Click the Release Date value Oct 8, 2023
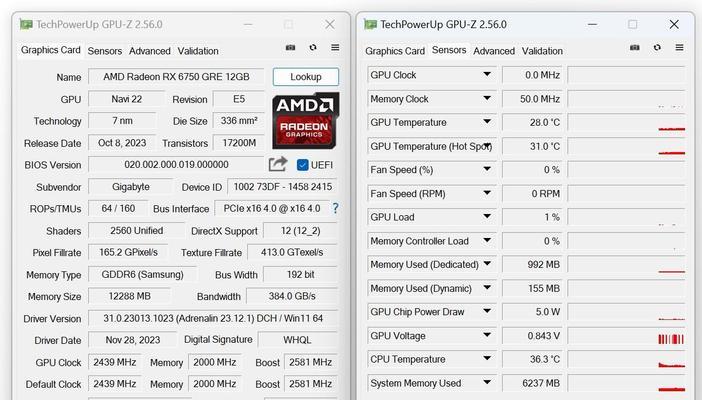Image resolution: width=702 pixels, height=400 pixels. tap(122, 142)
